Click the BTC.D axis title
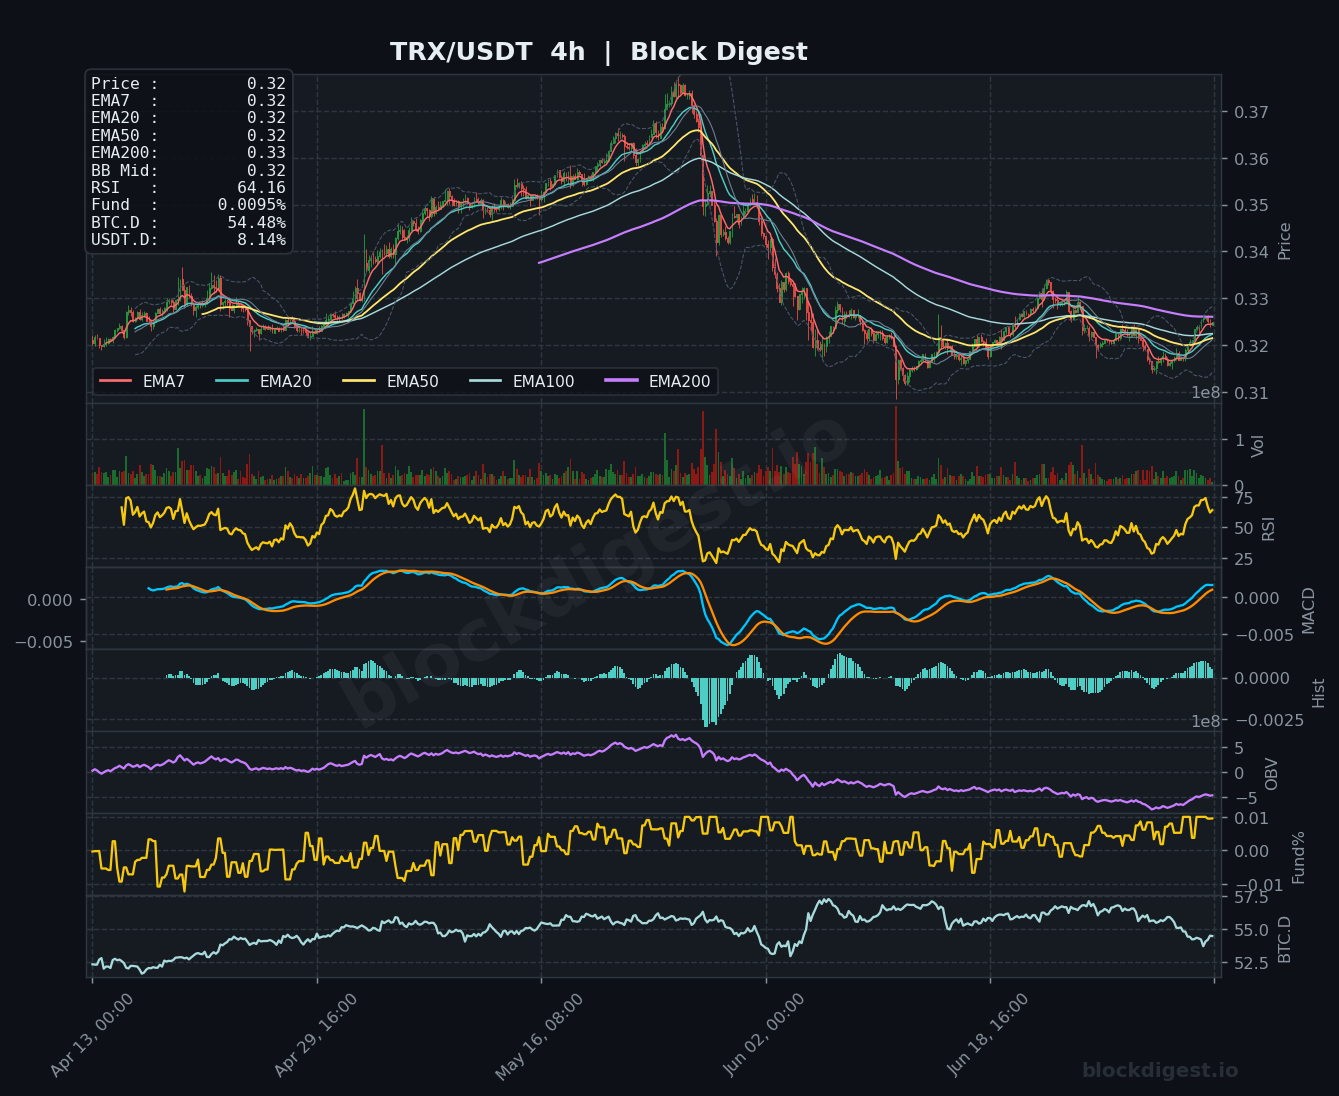The image size is (1339, 1096). point(1285,939)
